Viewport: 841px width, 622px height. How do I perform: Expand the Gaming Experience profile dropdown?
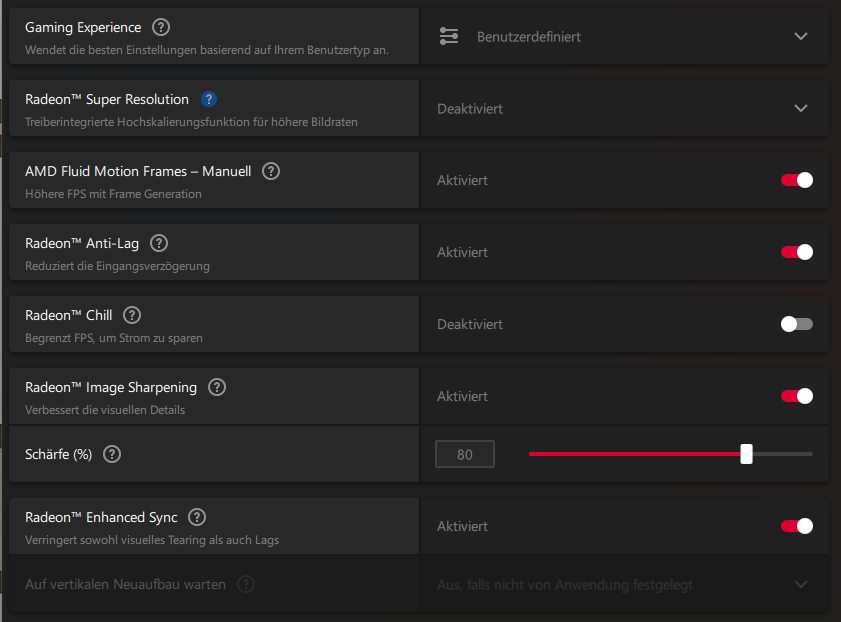click(800, 36)
